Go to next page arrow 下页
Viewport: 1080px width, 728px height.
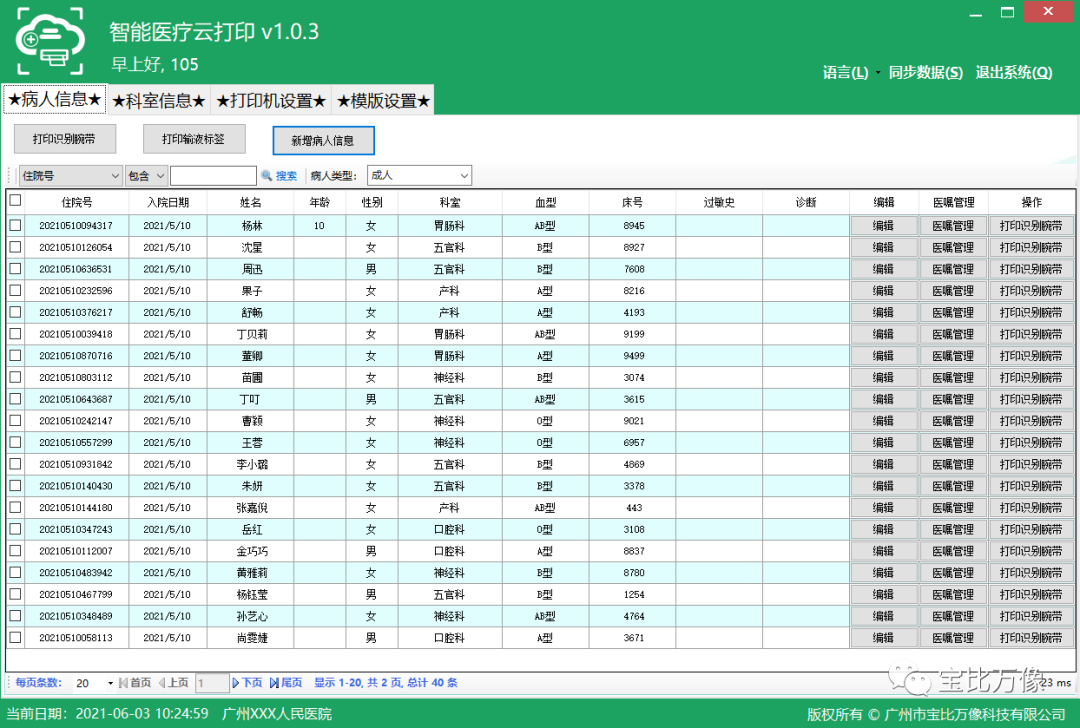[237, 683]
